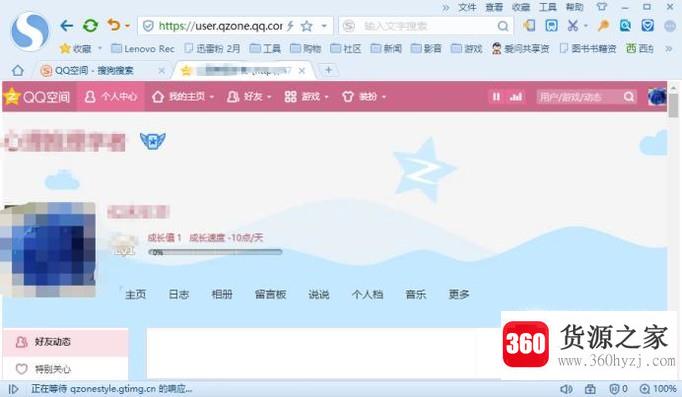Open the 收藏 menu in the menu bar
This screenshot has height=397, width=682.
(x=521, y=7)
